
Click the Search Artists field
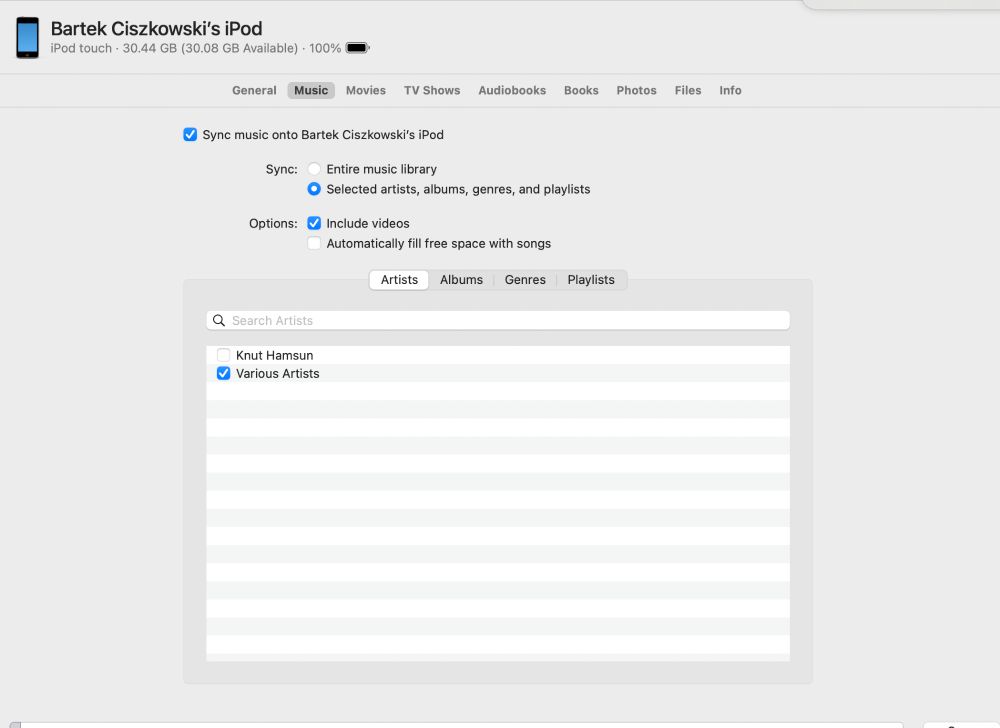click(498, 321)
